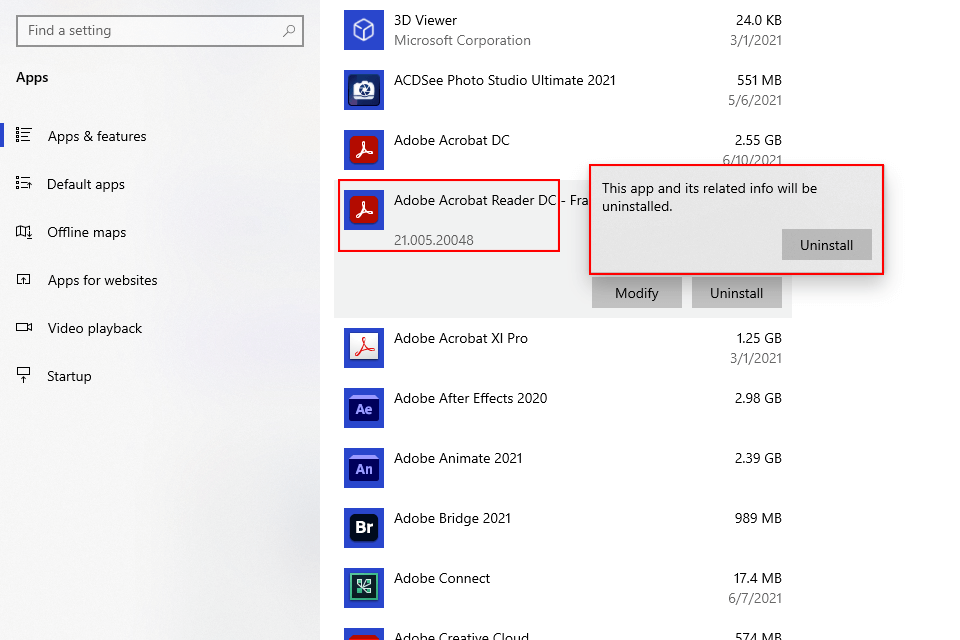Click the Adobe Acrobat XI Pro icon

(364, 348)
